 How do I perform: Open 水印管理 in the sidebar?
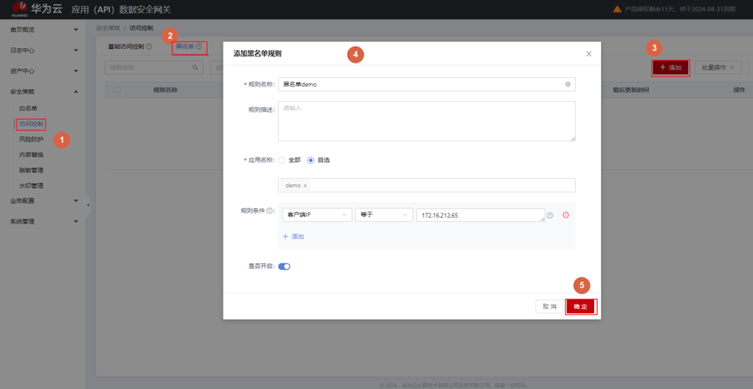(31, 185)
